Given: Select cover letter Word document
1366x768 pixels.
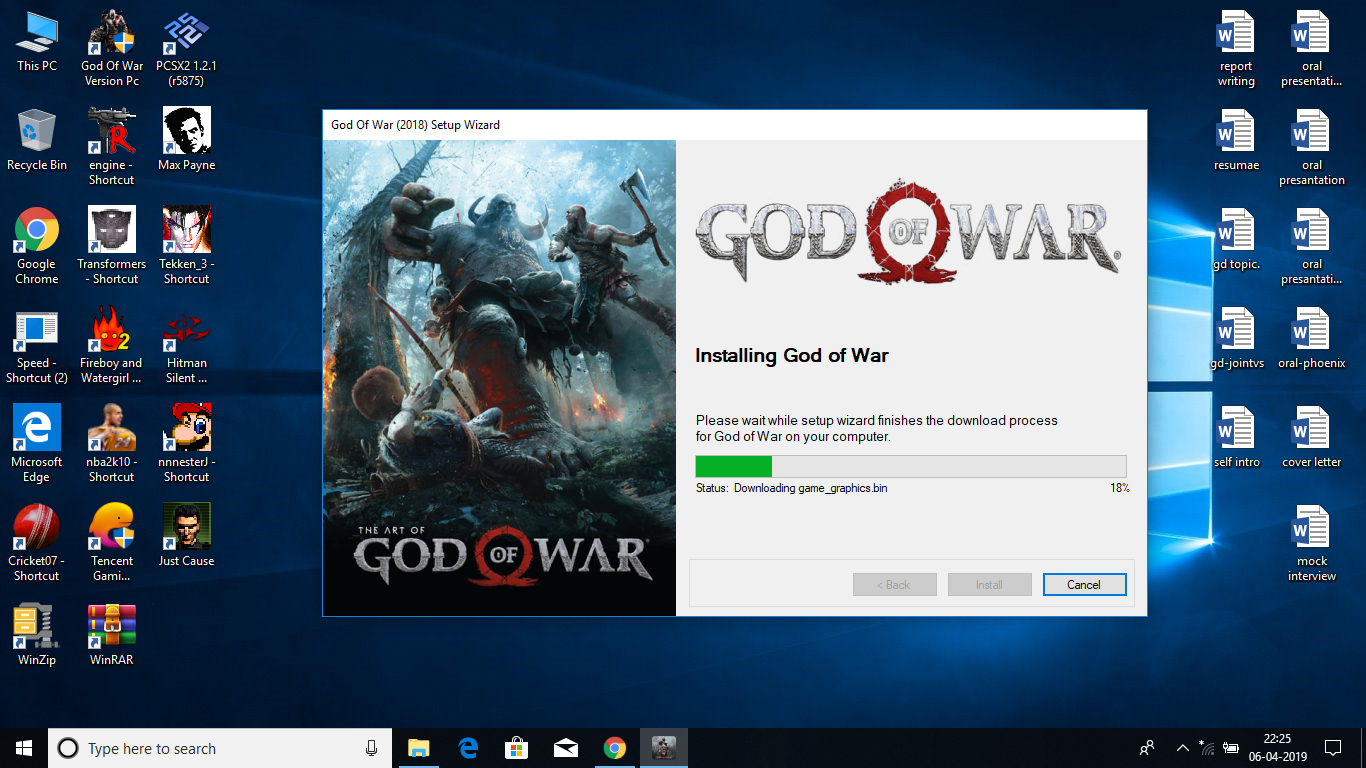Looking at the screenshot, I should pyautogui.click(x=1311, y=437).
